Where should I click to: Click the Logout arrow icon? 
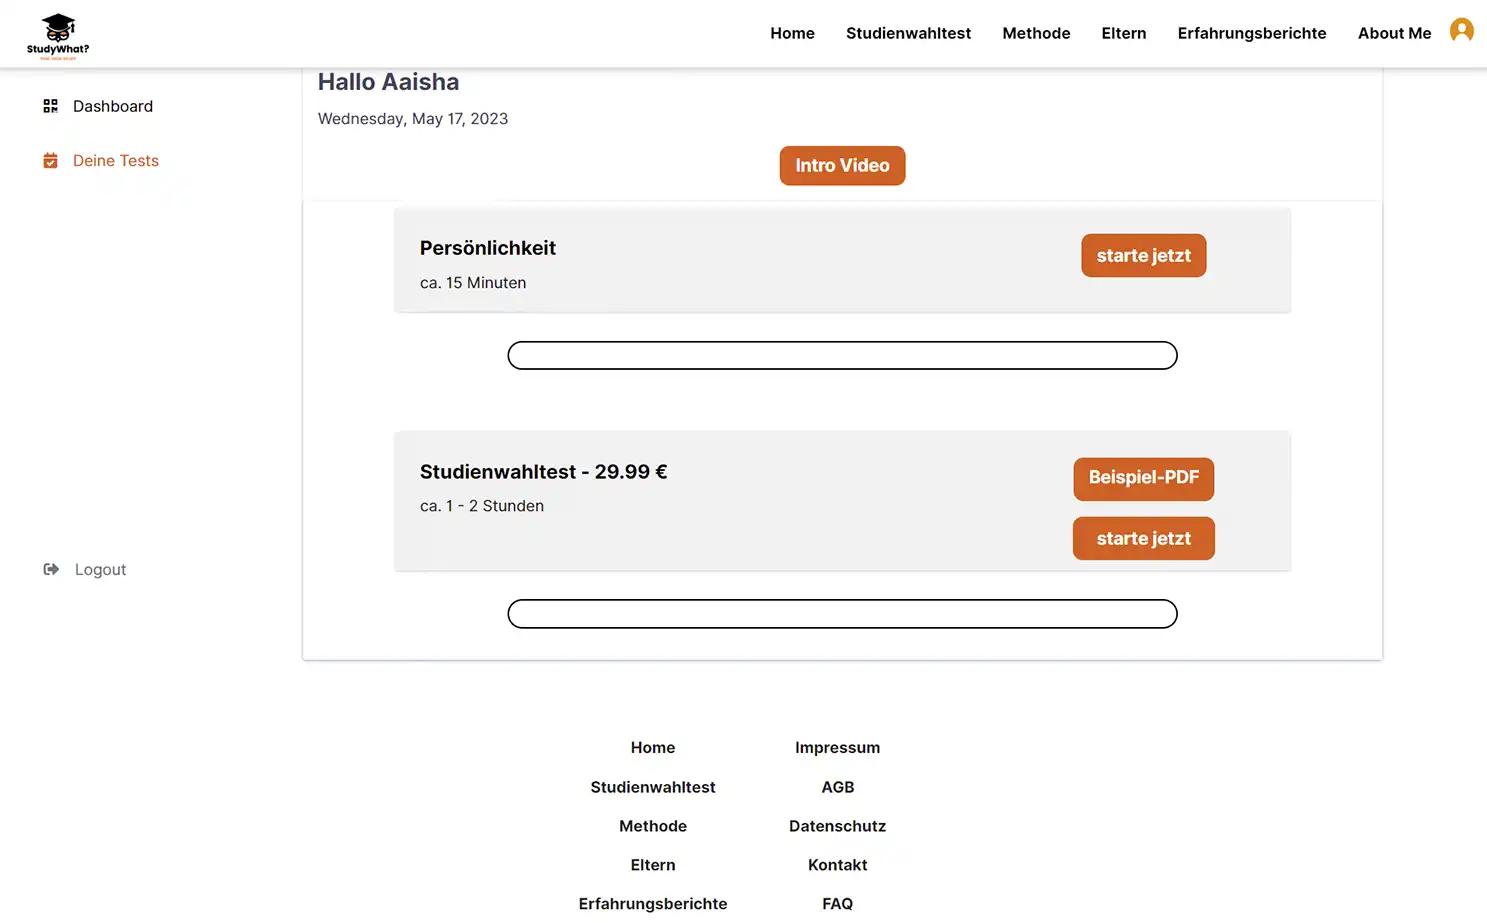point(51,570)
